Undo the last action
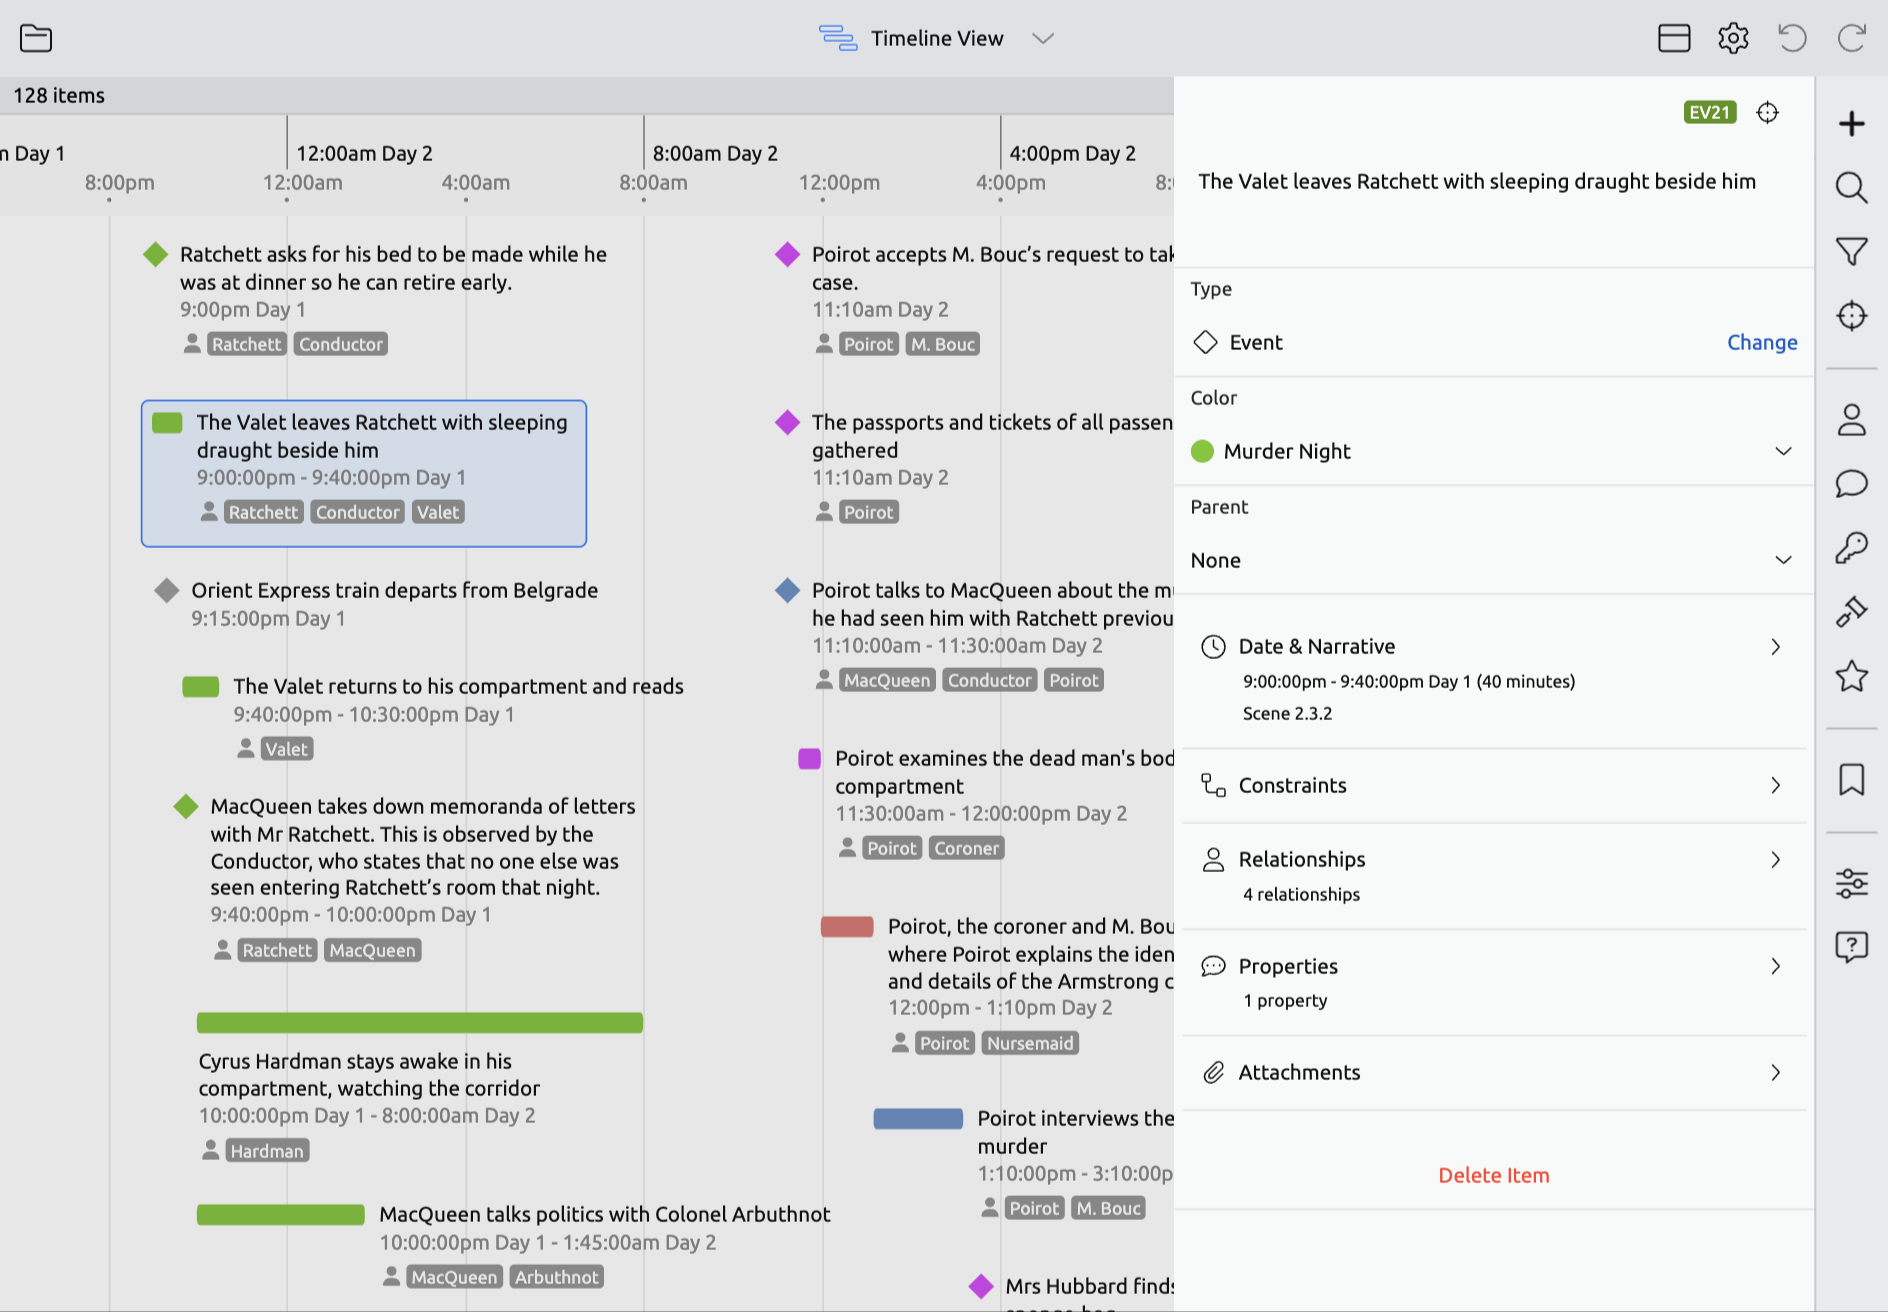Screen dimensions: 1888x1312 pyautogui.click(x=1792, y=38)
